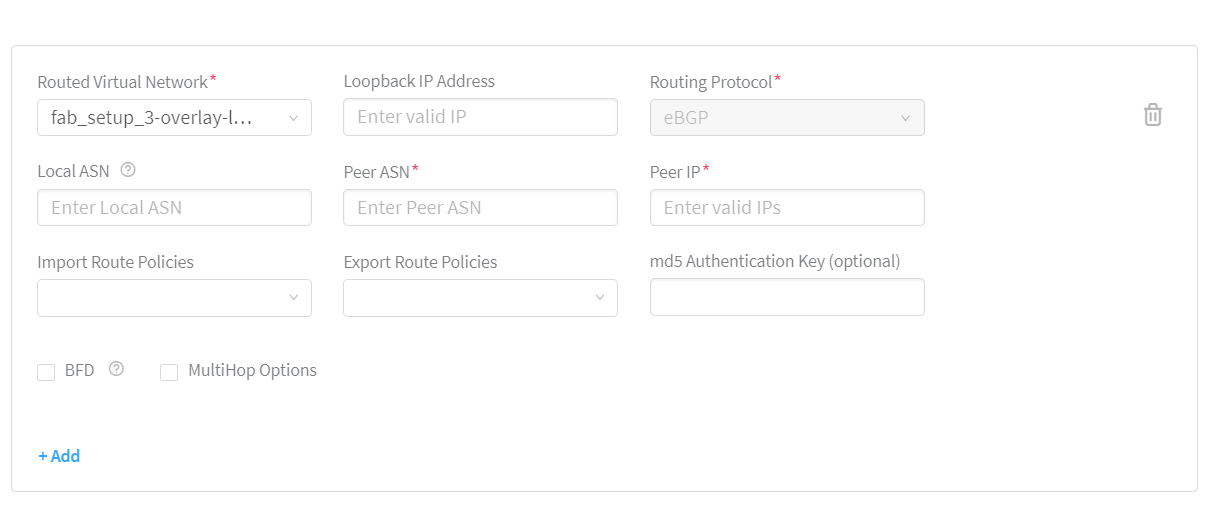Click the Peer IP input field

[x=787, y=208]
